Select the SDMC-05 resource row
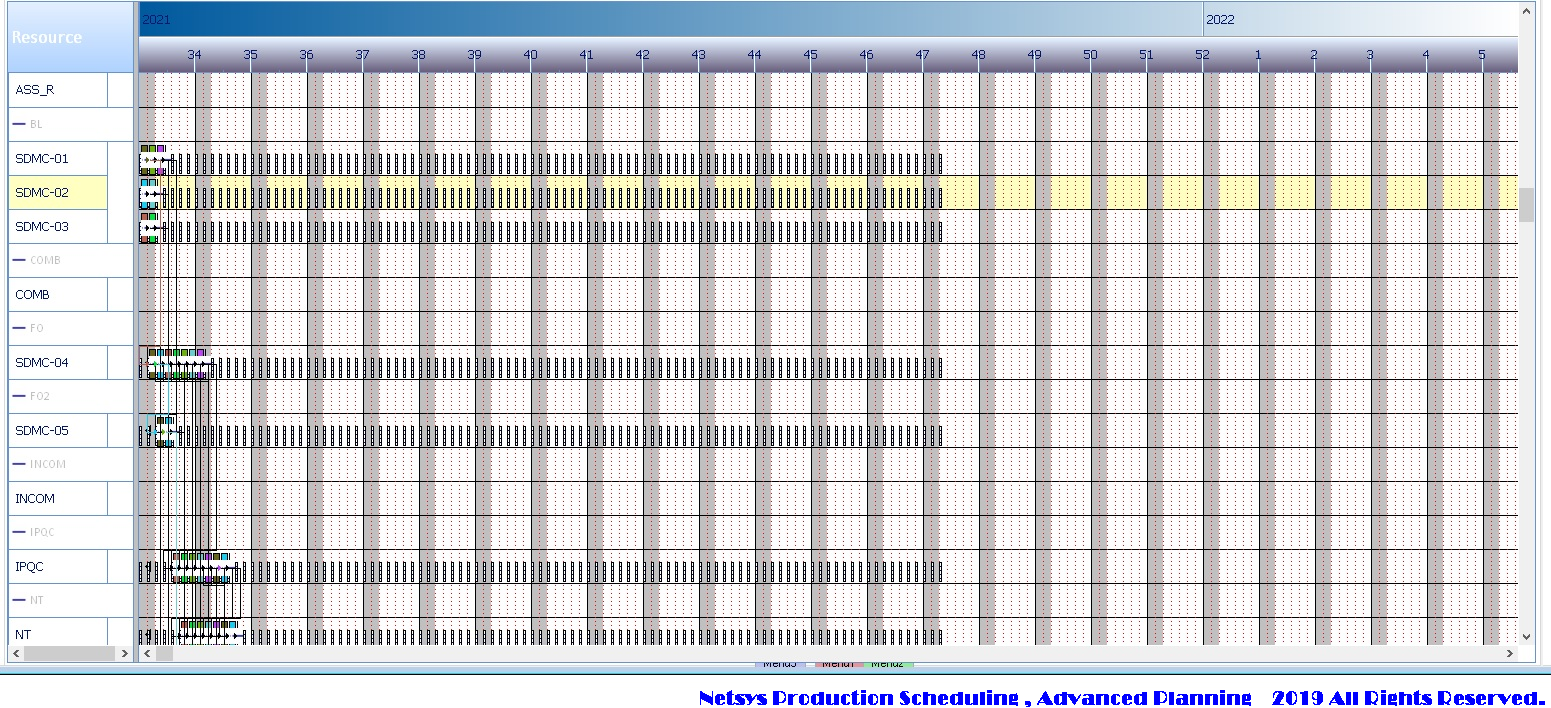Viewport: 1551px width, 708px height. (x=58, y=430)
